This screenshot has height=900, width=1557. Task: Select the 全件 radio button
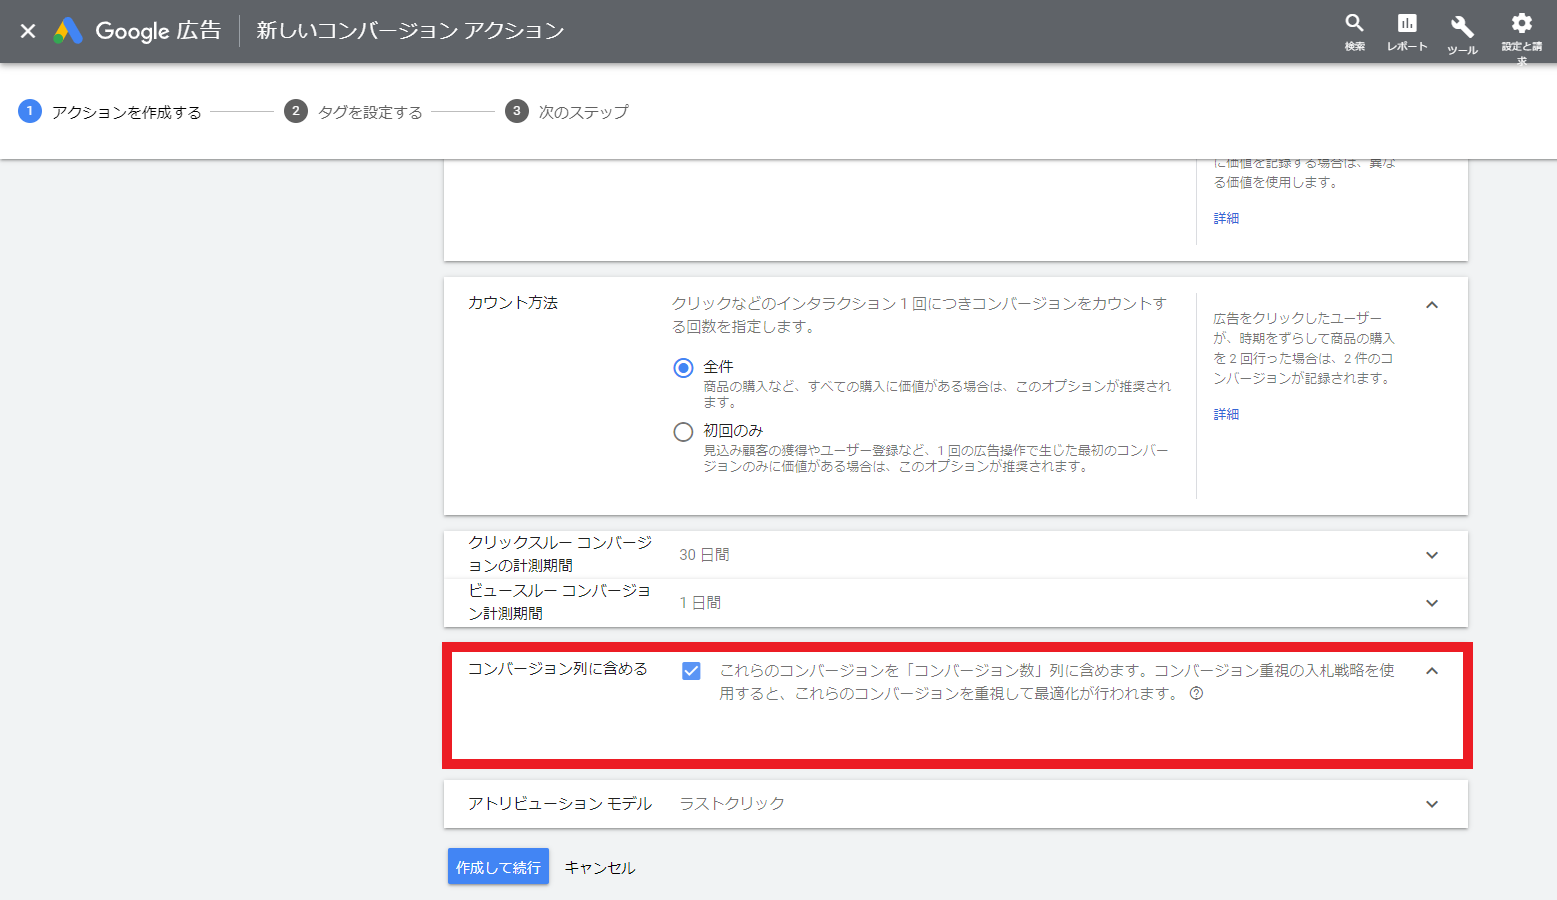click(683, 368)
